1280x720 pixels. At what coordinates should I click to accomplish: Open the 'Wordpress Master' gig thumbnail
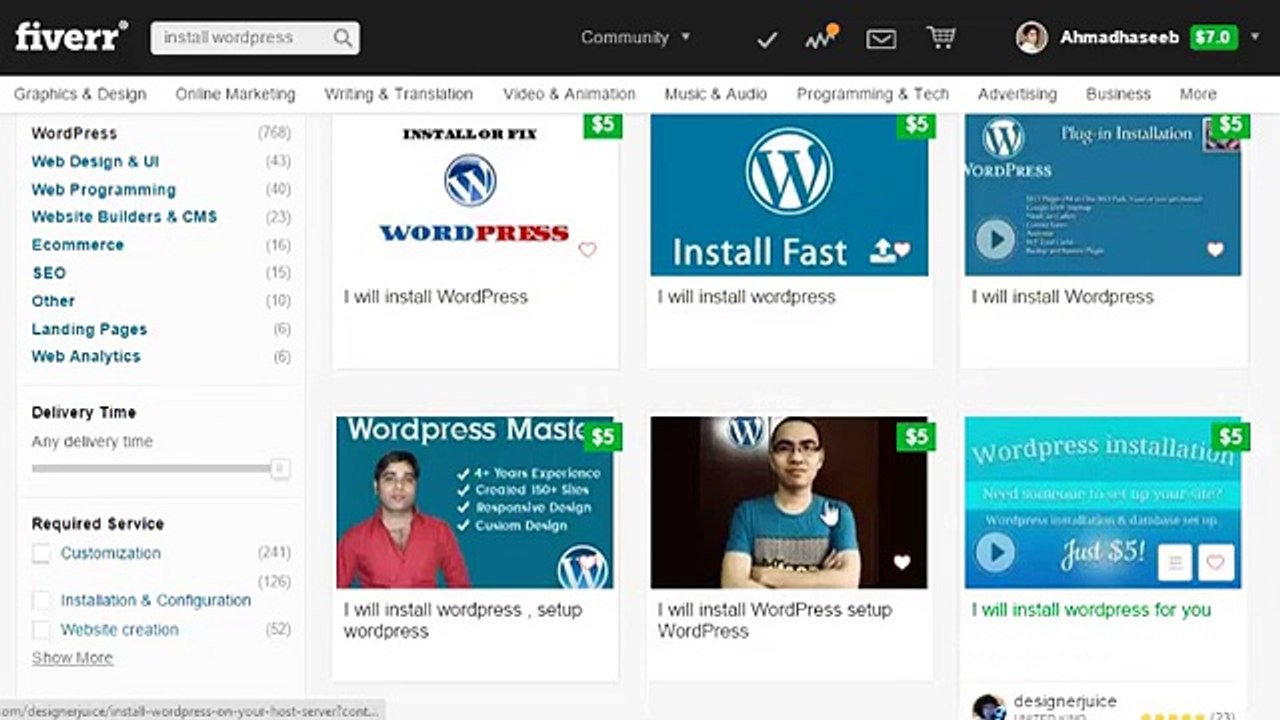click(x=475, y=502)
